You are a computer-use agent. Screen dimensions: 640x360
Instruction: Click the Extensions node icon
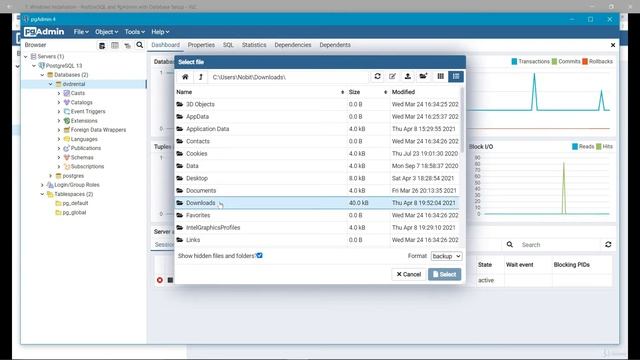(67, 121)
